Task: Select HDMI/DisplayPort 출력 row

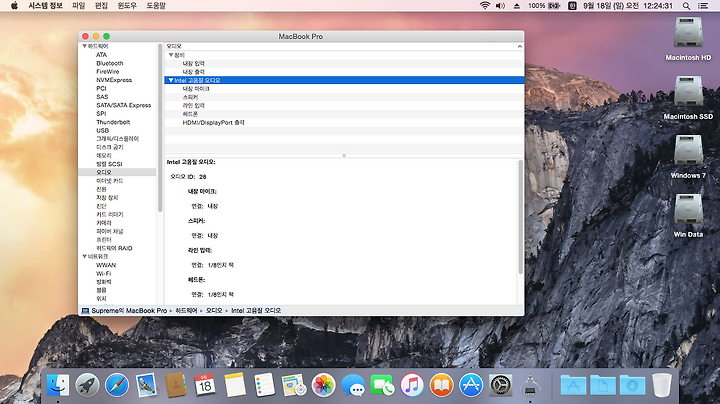Action: pyautogui.click(x=344, y=123)
